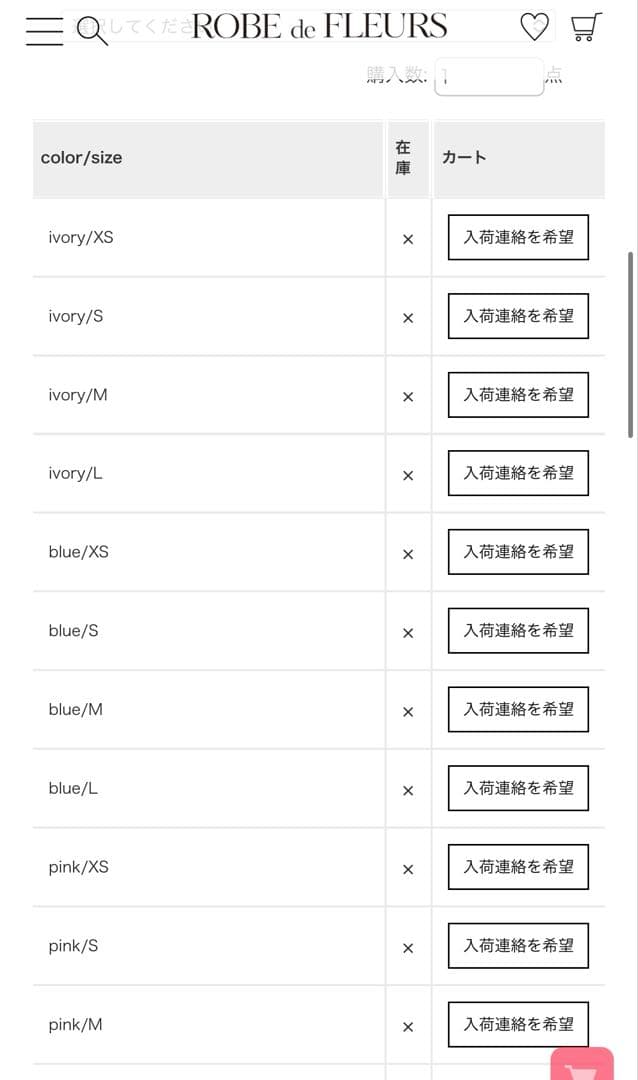Open search with magnifier icon
638x1080 pixels.
[92, 32]
